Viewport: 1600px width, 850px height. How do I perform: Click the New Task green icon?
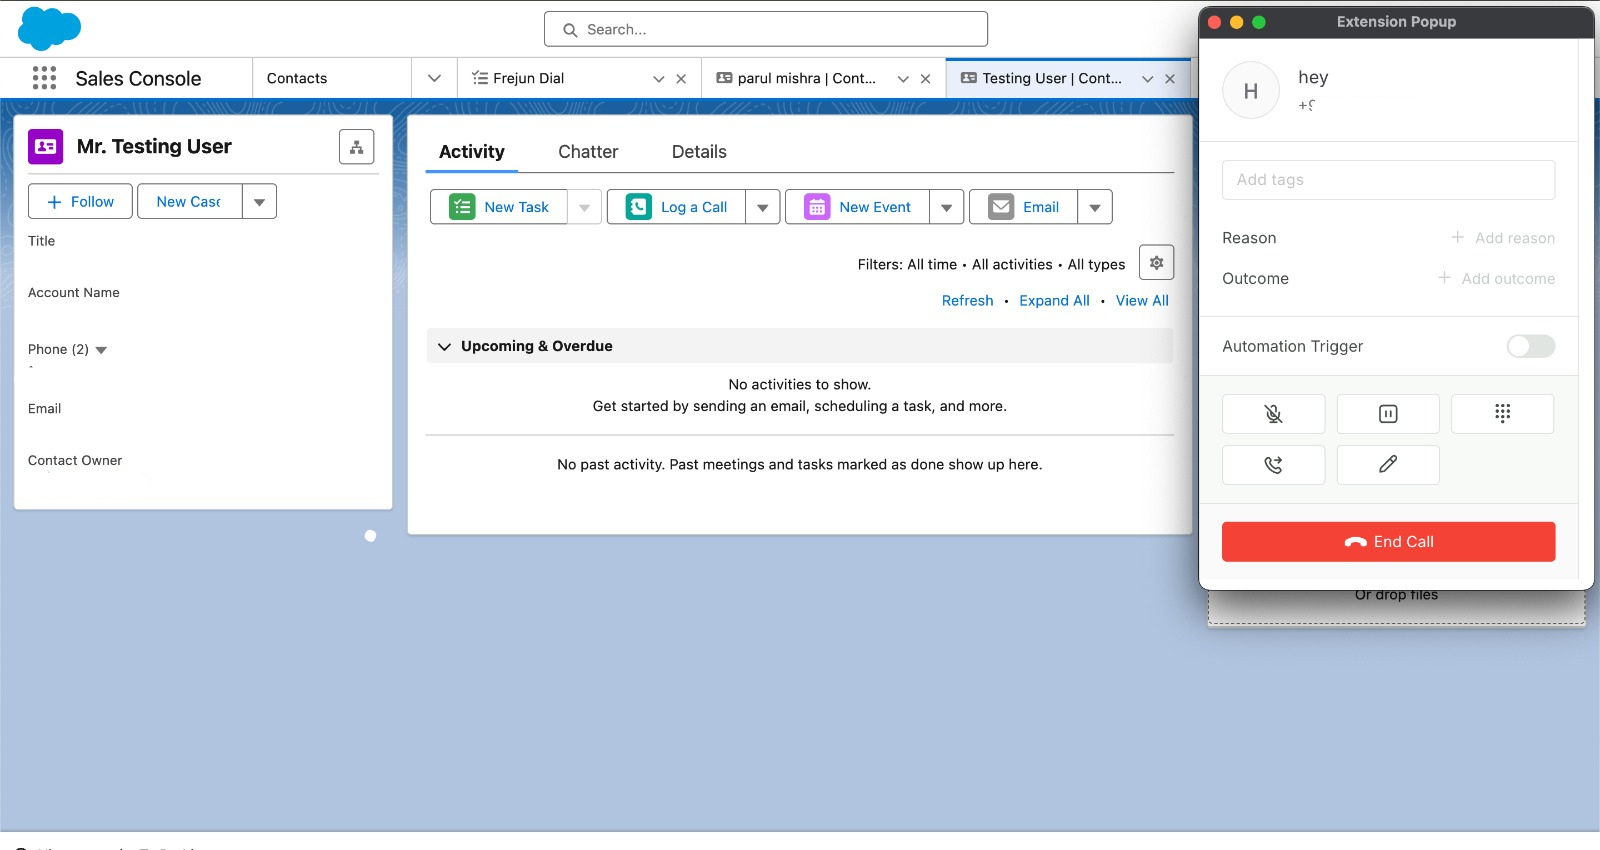462,207
